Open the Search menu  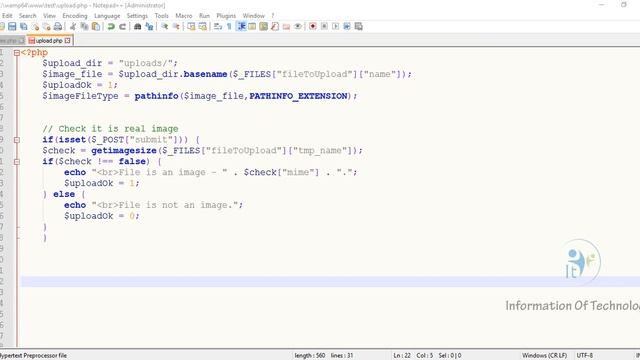point(27,16)
